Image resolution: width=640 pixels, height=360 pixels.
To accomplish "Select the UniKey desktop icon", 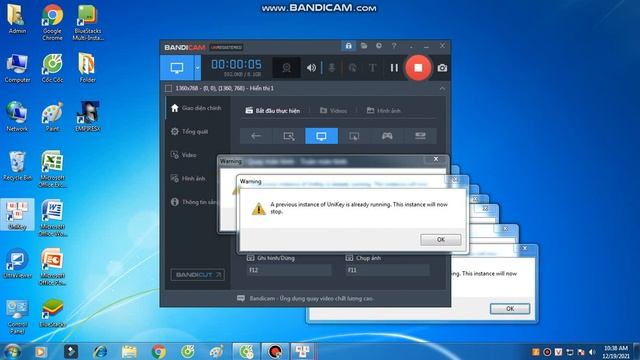I will 17,215.
